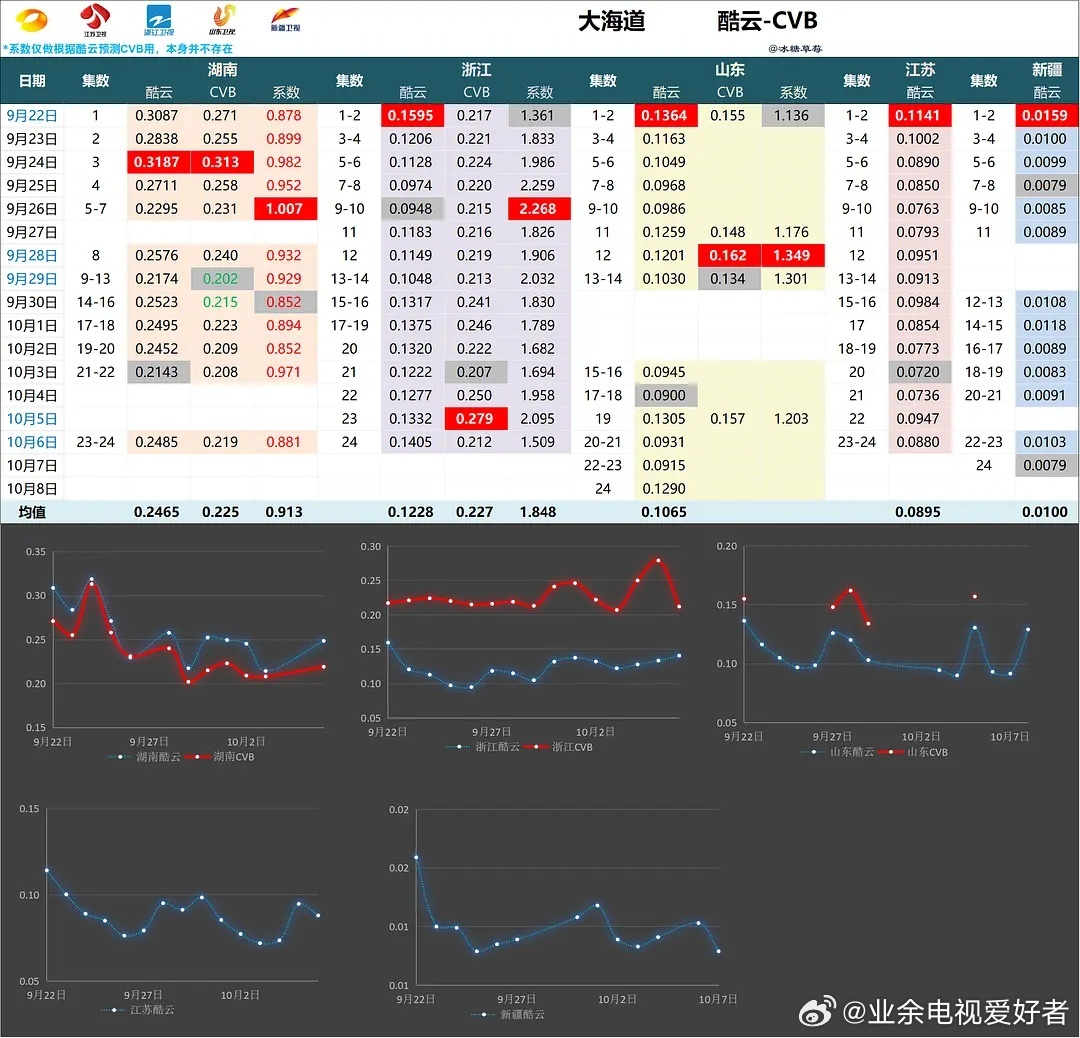Click the 浙江酷云 blue legend marker
Image resolution: width=1080 pixels, height=1038 pixels.
tap(460, 747)
